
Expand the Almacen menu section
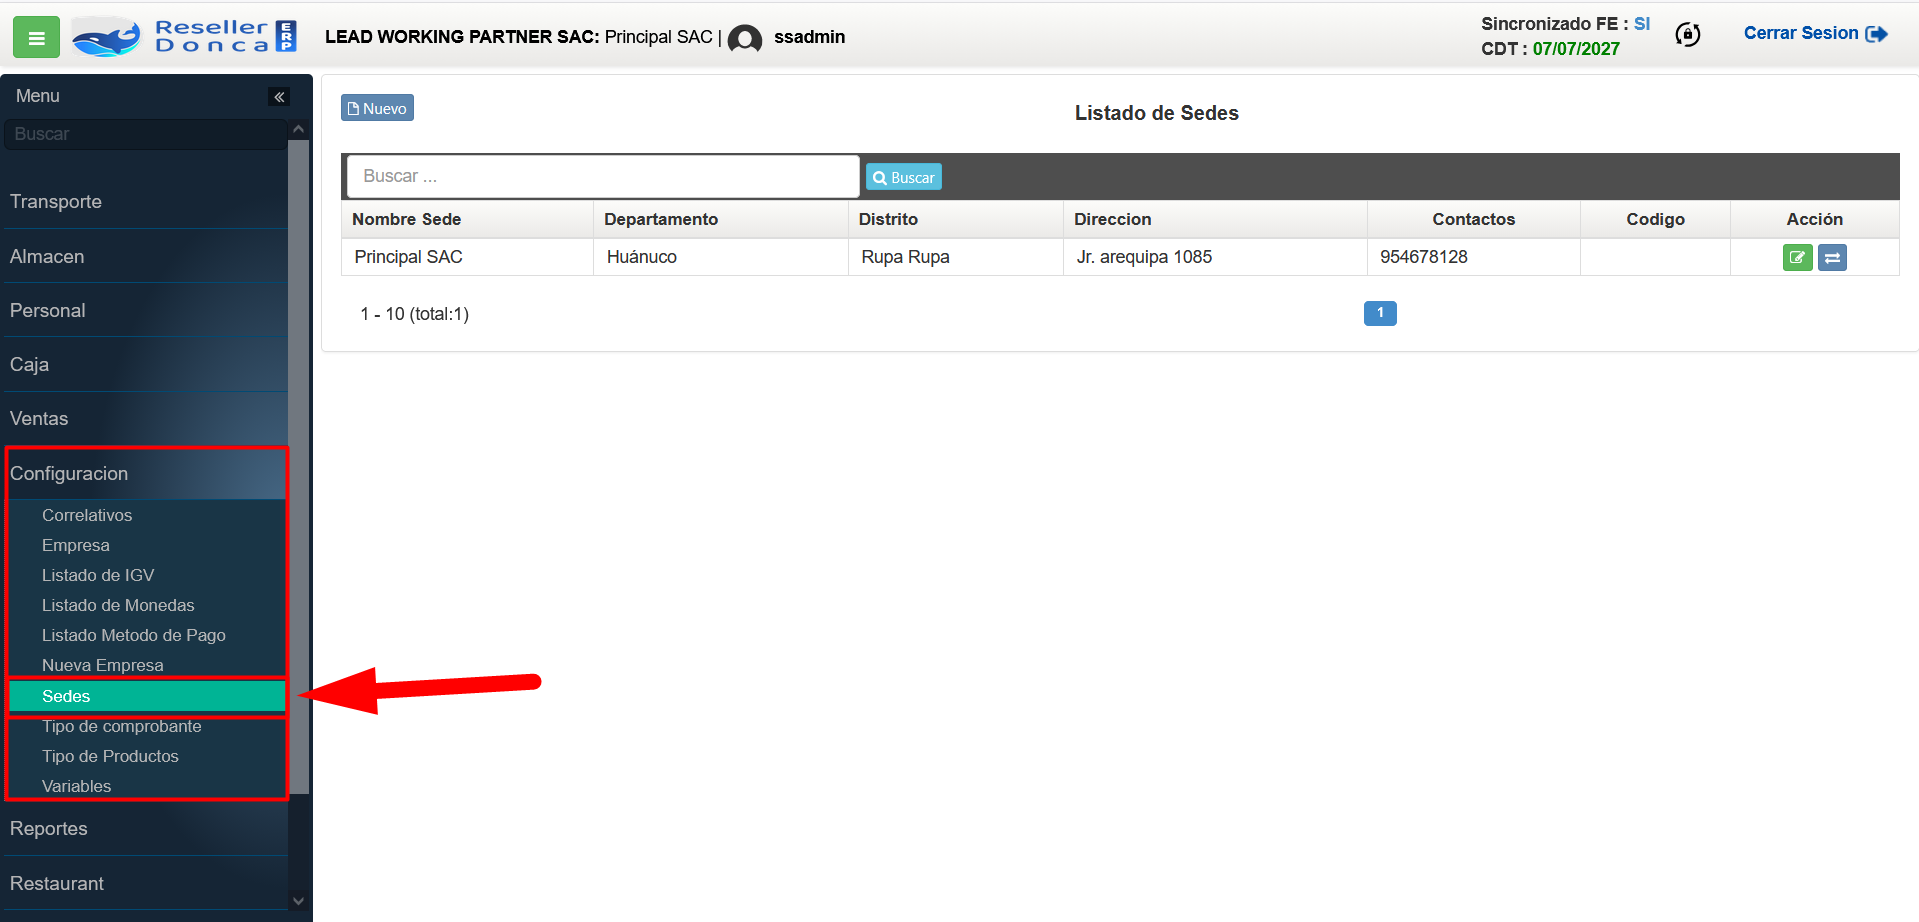click(47, 257)
